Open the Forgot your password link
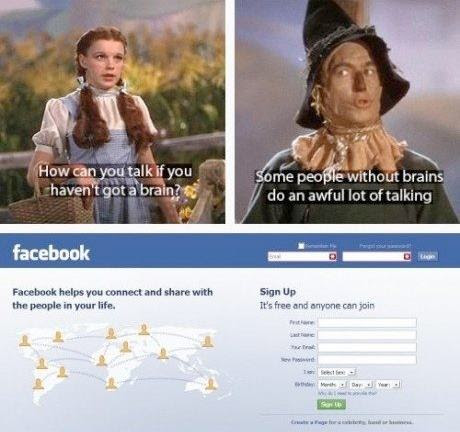 (385, 246)
